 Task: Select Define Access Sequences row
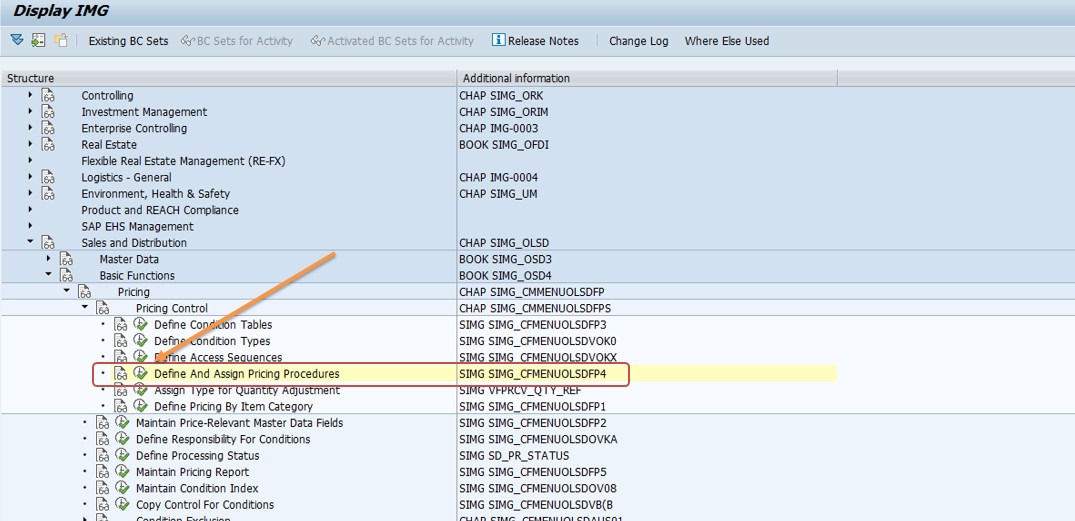point(218,357)
